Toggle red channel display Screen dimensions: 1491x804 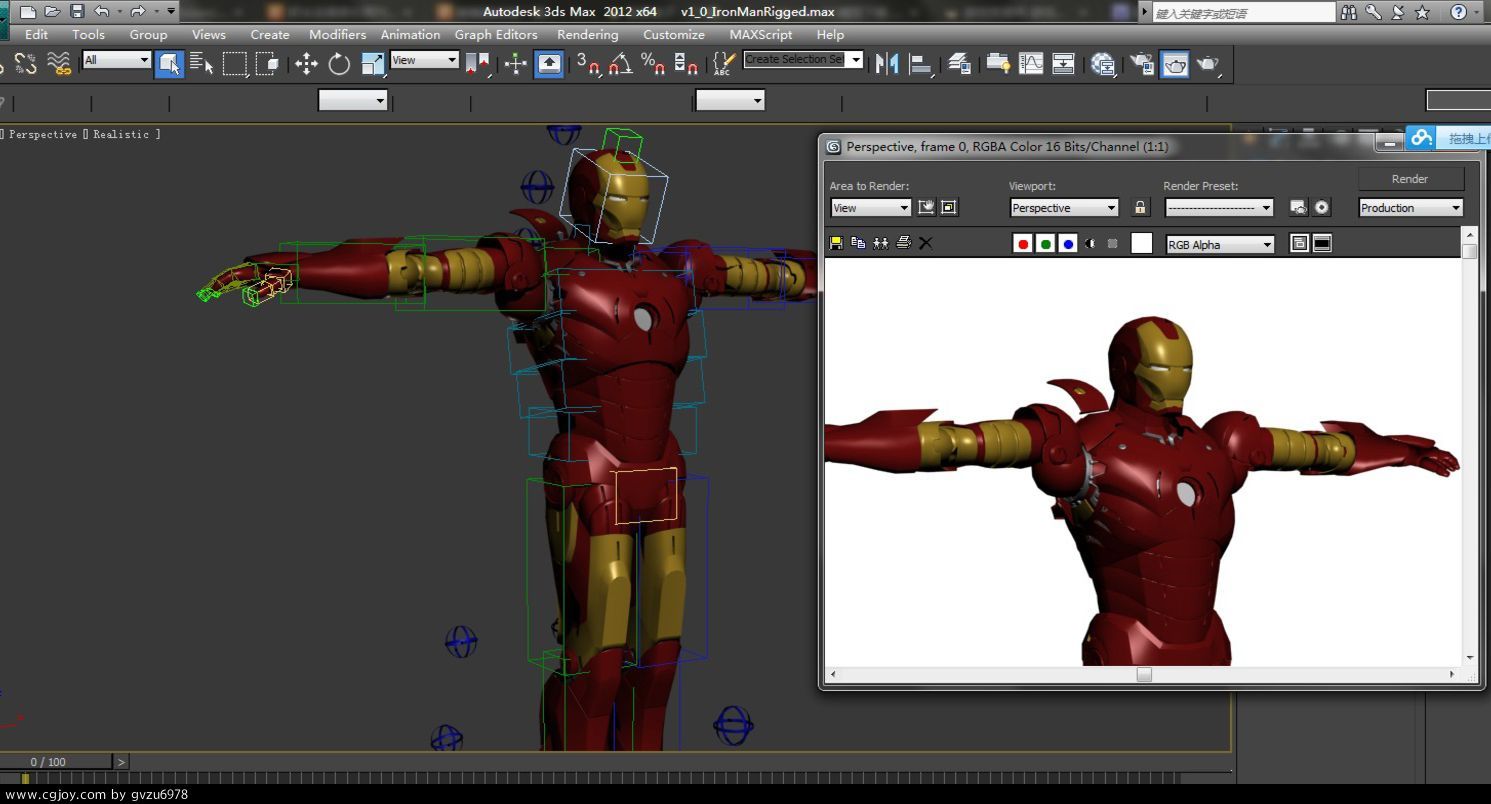pyautogui.click(x=1023, y=243)
